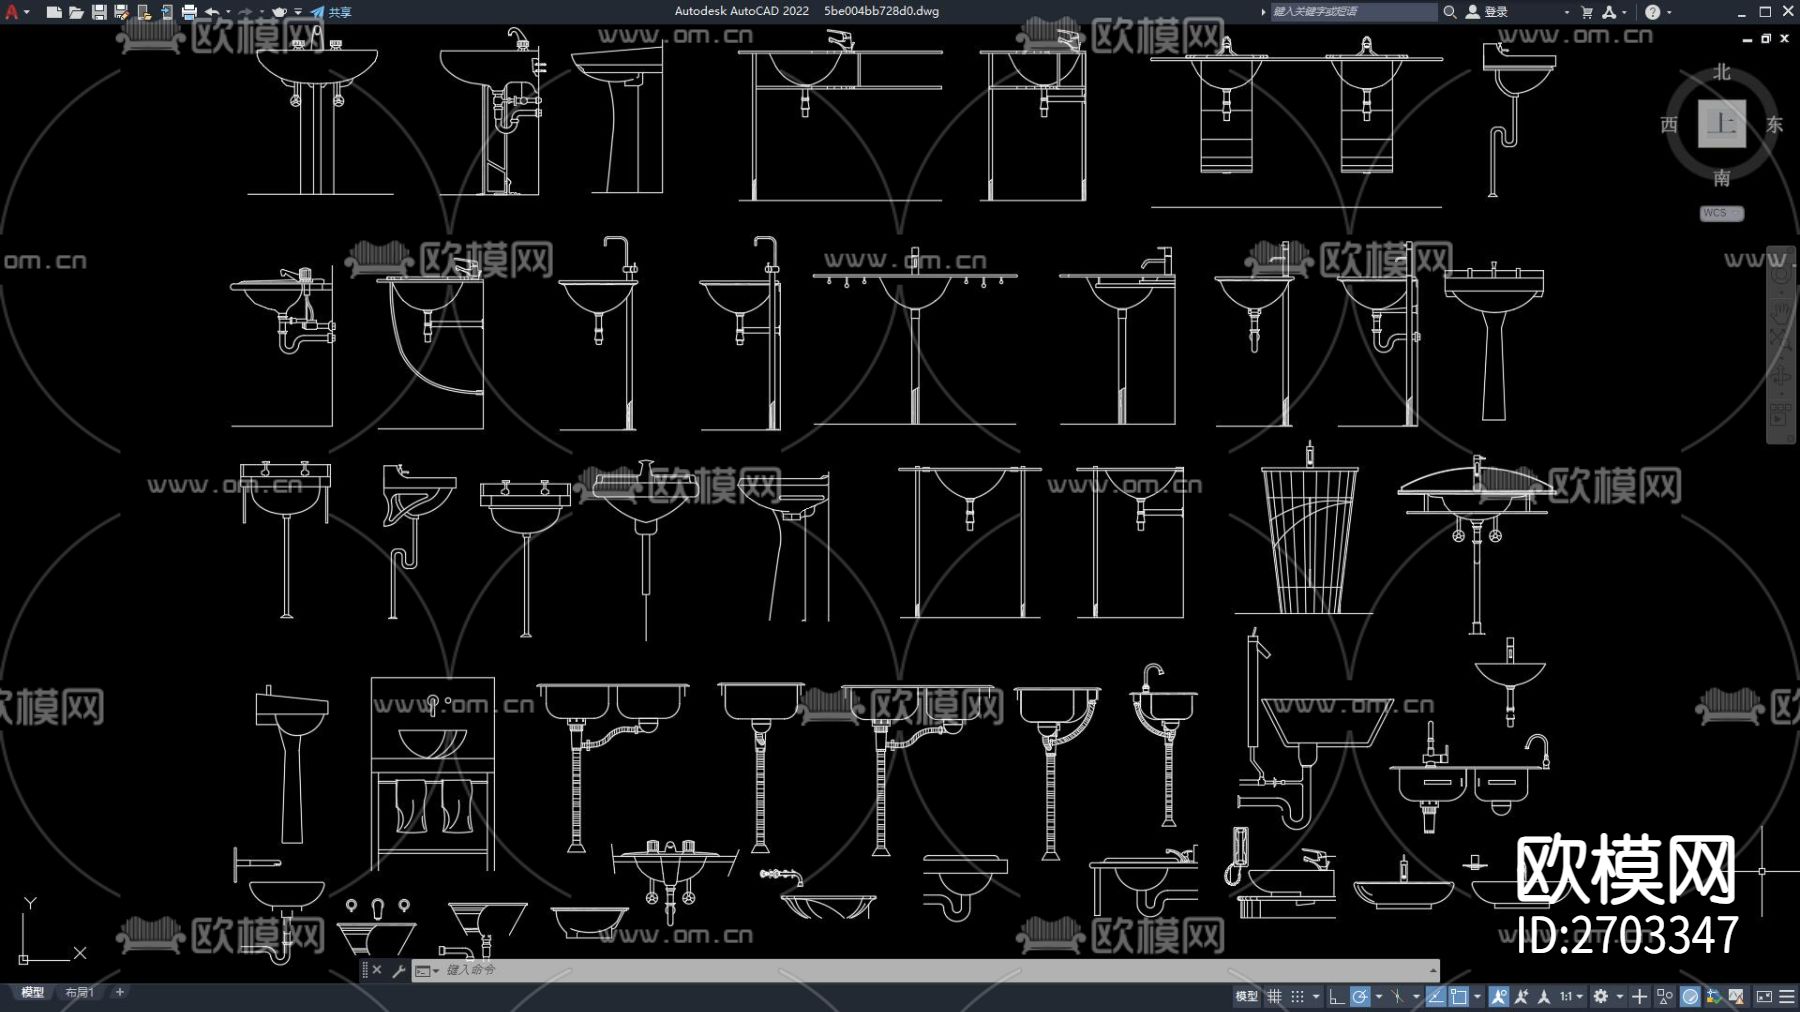This screenshot has width=1800, height=1012.
Task: Open an existing drawing file
Action: pos(76,12)
